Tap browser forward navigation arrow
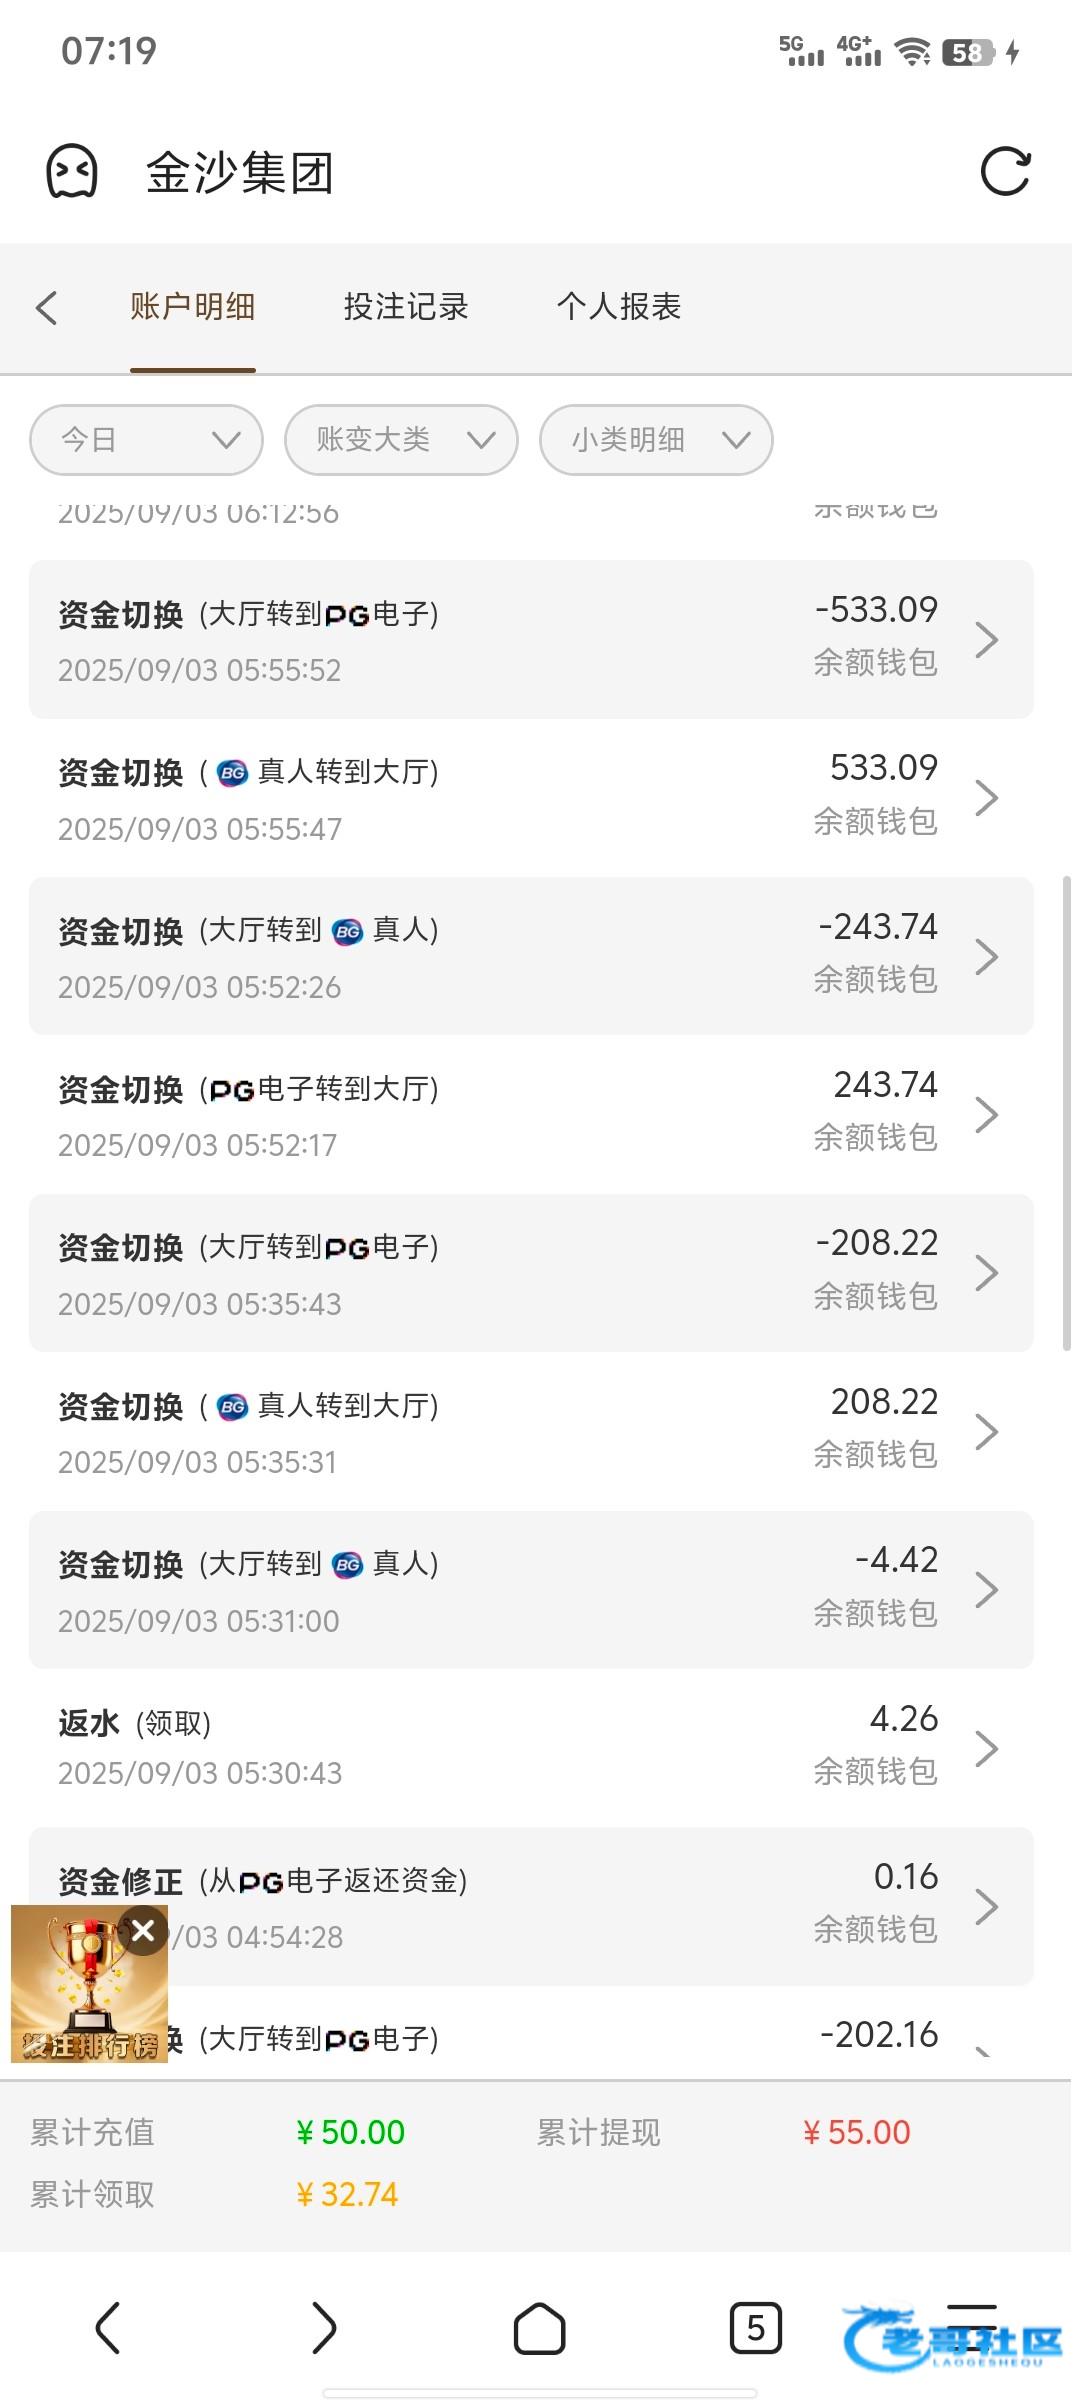Image resolution: width=1080 pixels, height=2400 pixels. pos(324,2328)
